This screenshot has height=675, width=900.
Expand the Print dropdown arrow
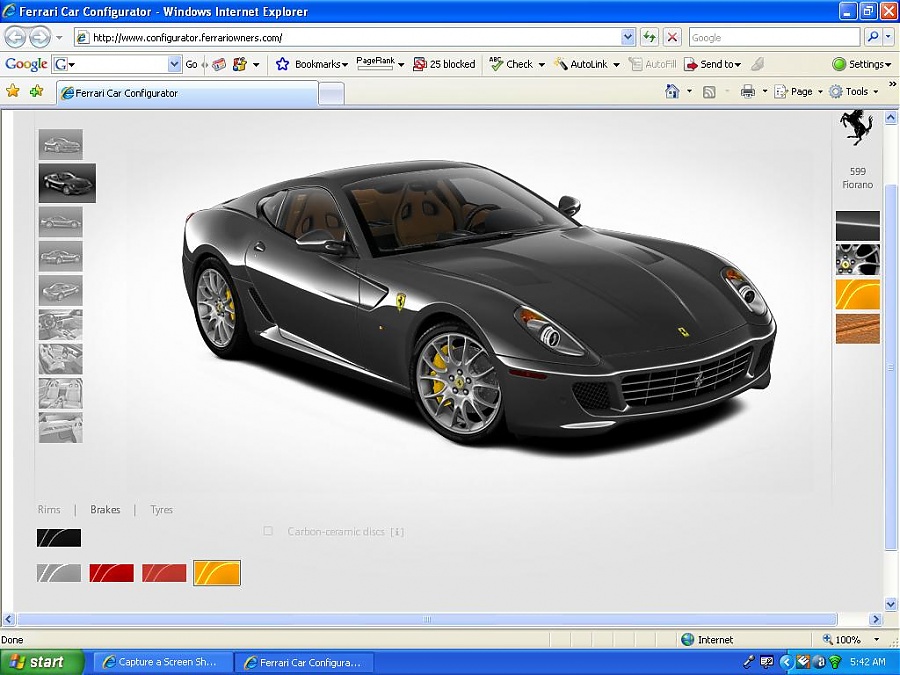click(x=765, y=91)
